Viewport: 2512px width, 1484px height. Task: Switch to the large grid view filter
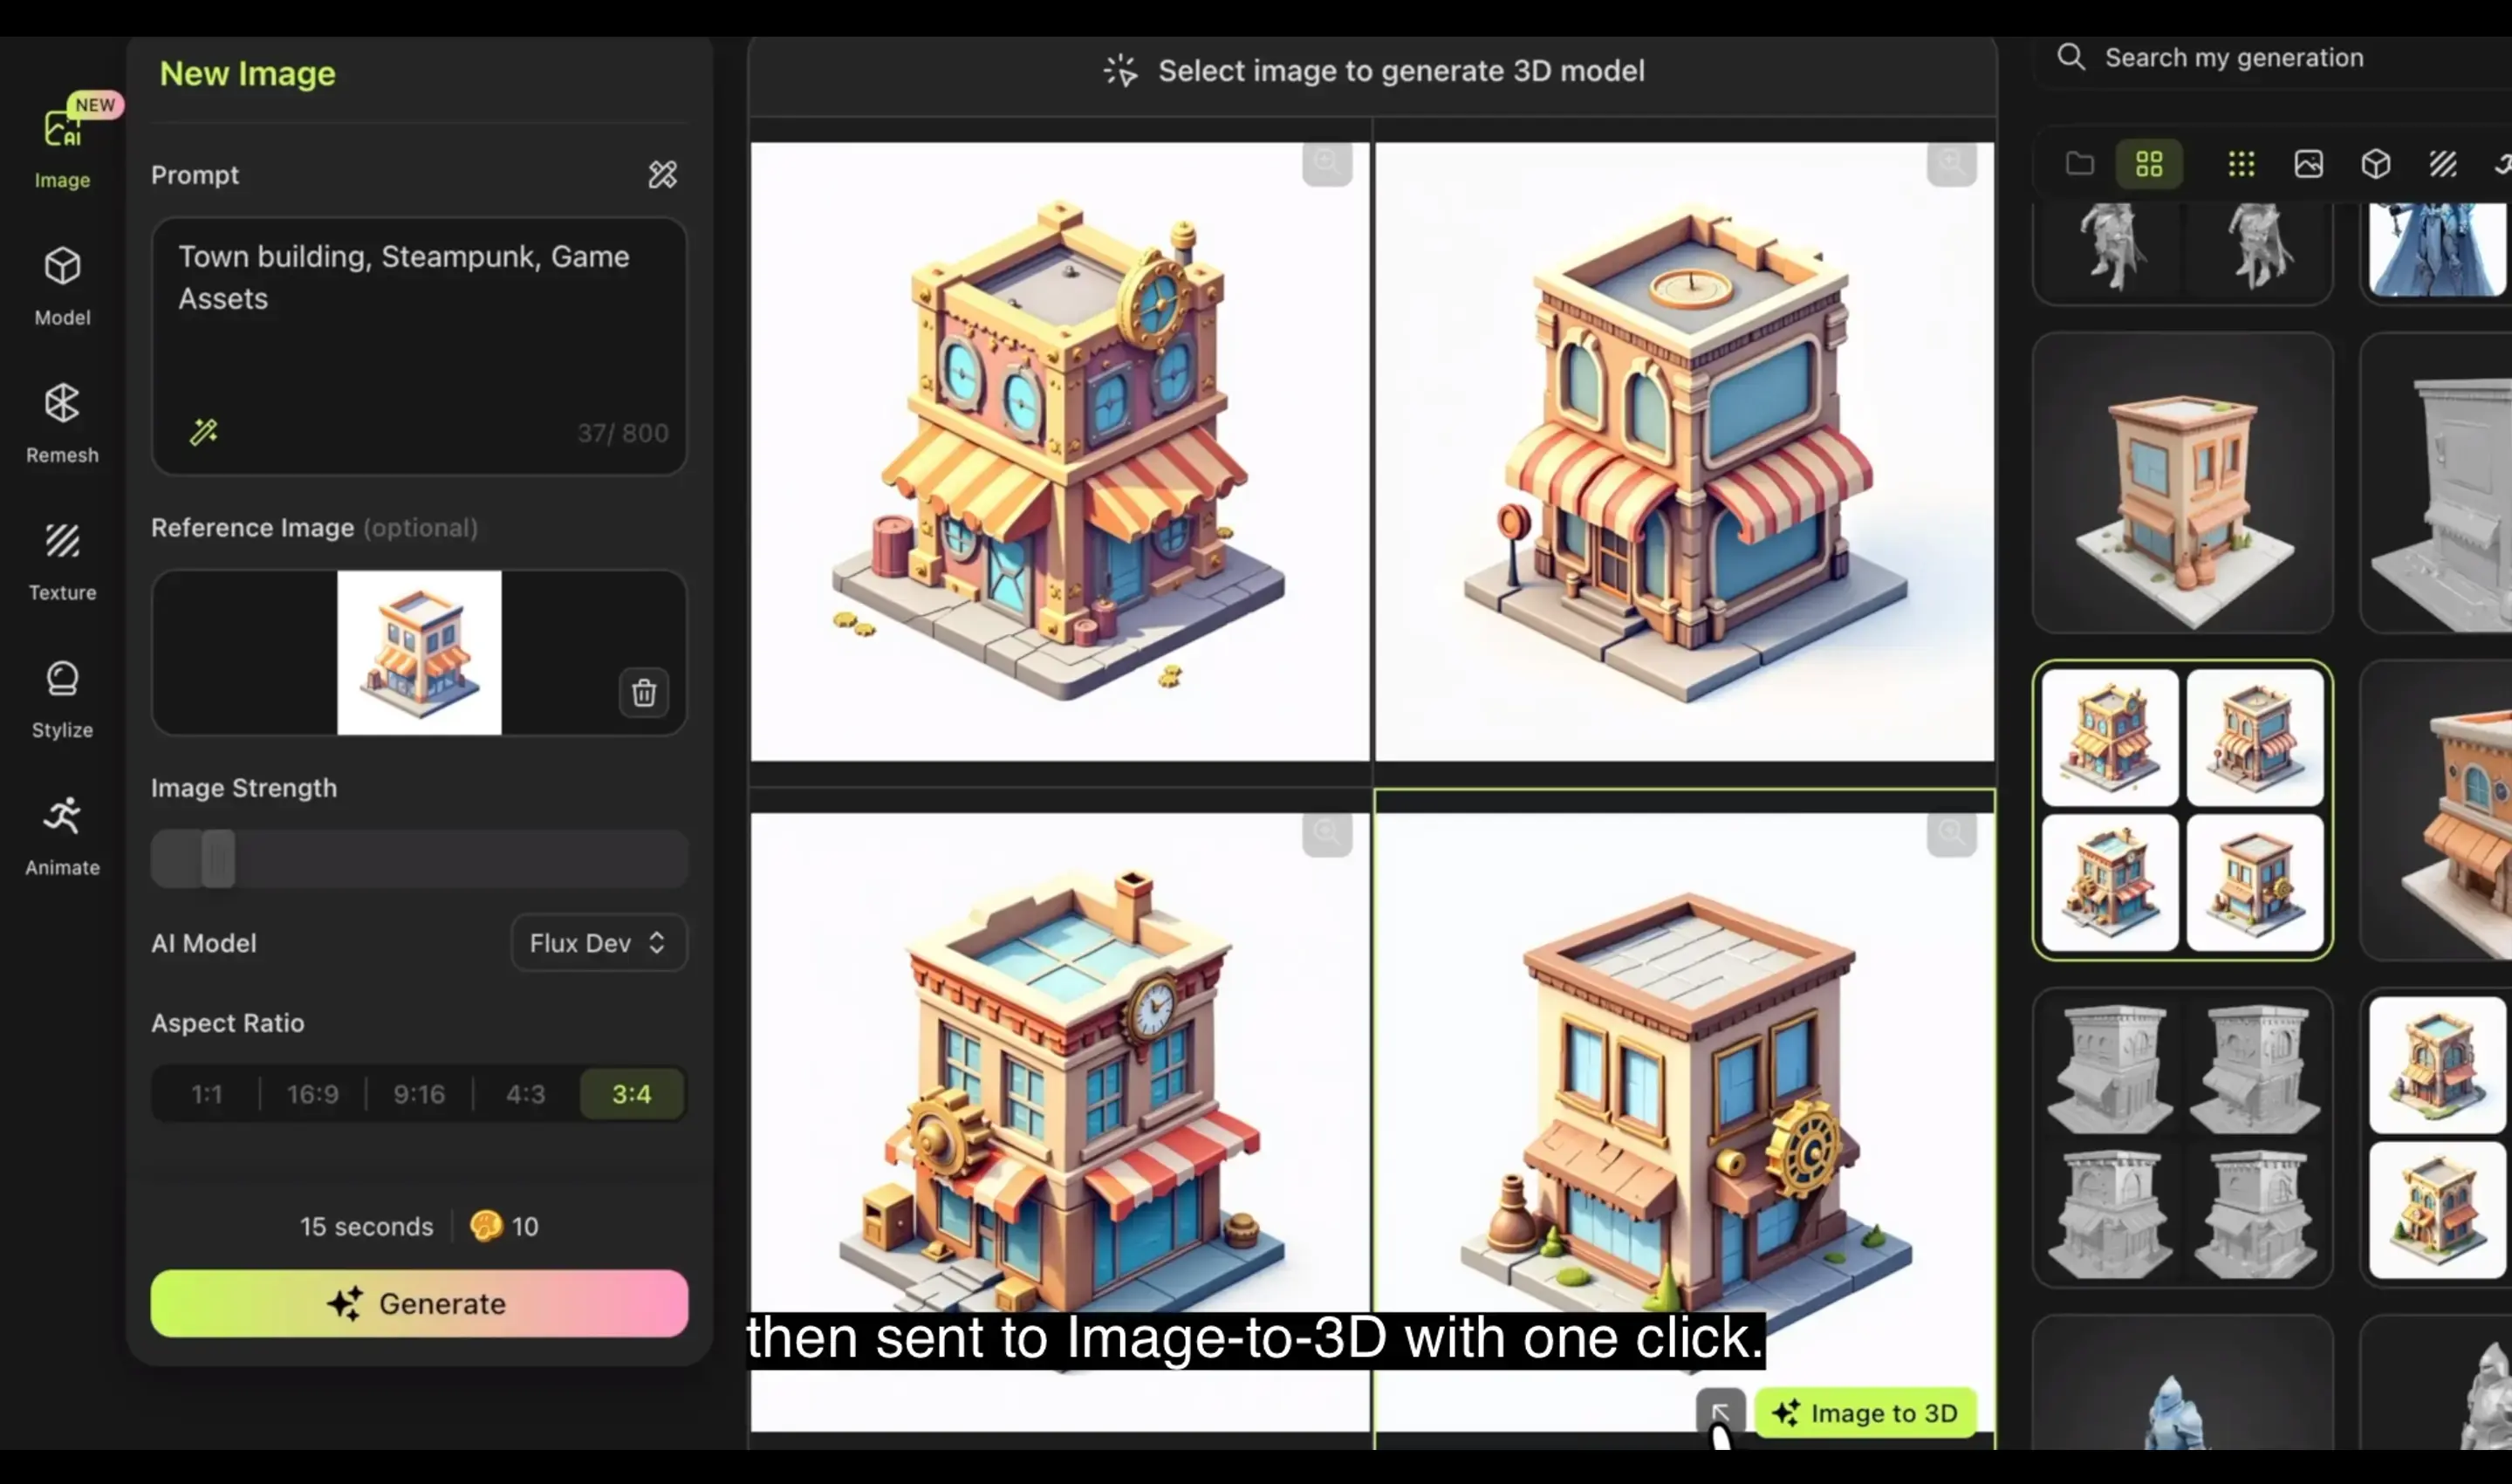2149,164
